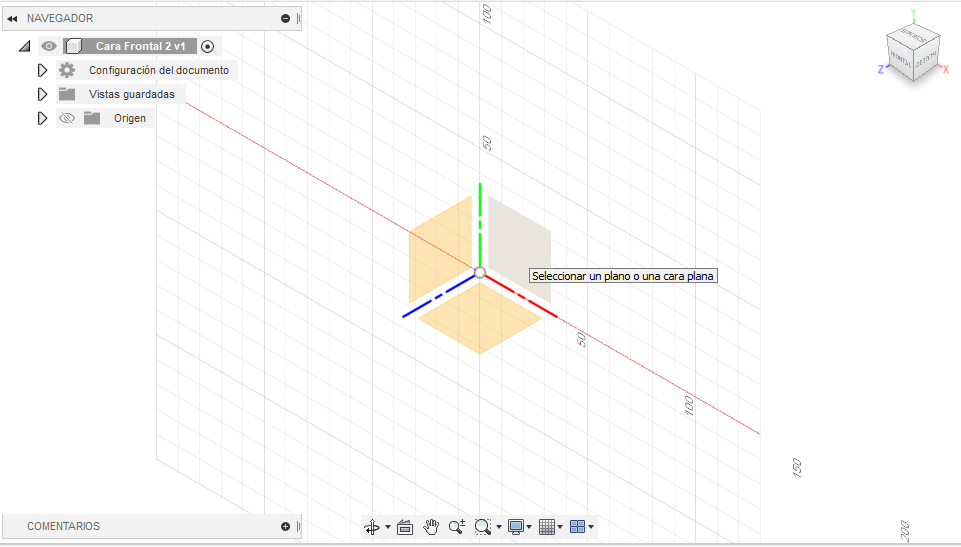The width and height of the screenshot is (961, 547).
Task: Expand the Grid and Snaps dropdown arrow
Action: [x=560, y=527]
